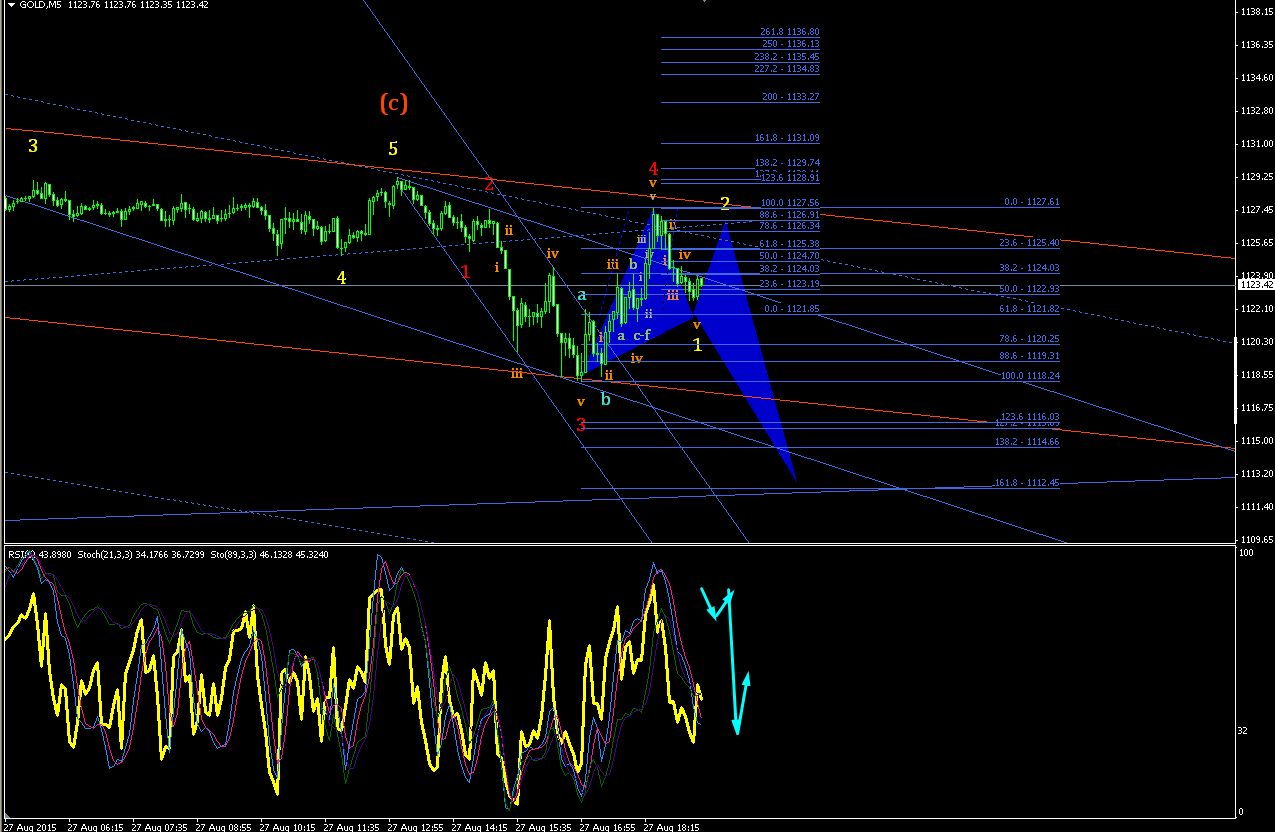Click extension label 138.2 - 1114.66
The image size is (1275, 832).
[1027, 442]
